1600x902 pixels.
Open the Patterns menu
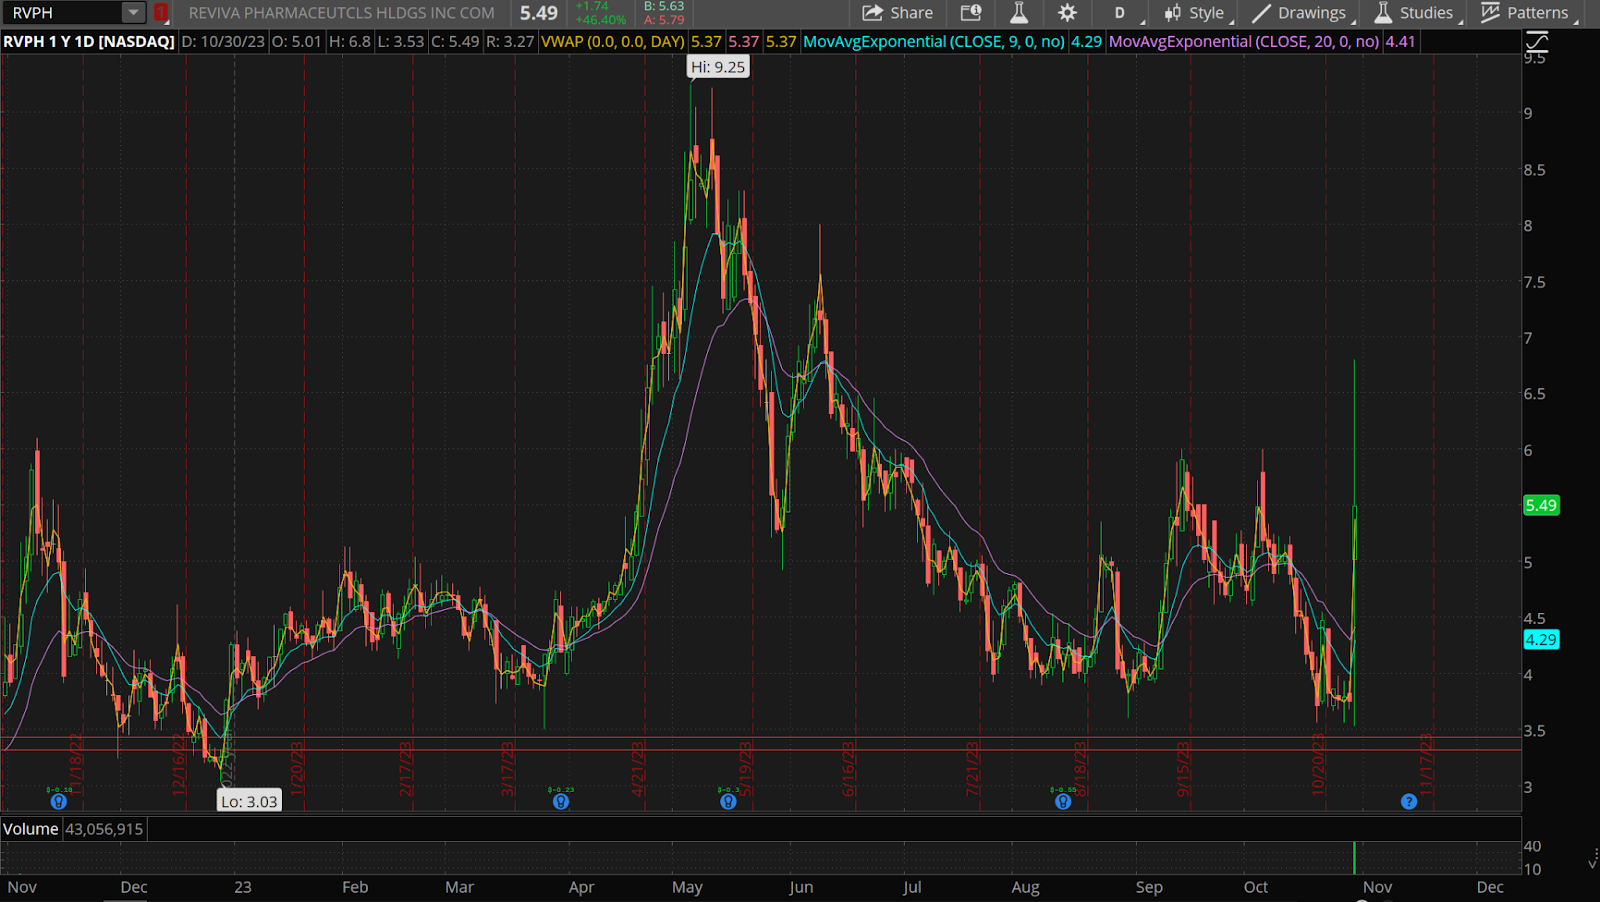tap(1525, 13)
